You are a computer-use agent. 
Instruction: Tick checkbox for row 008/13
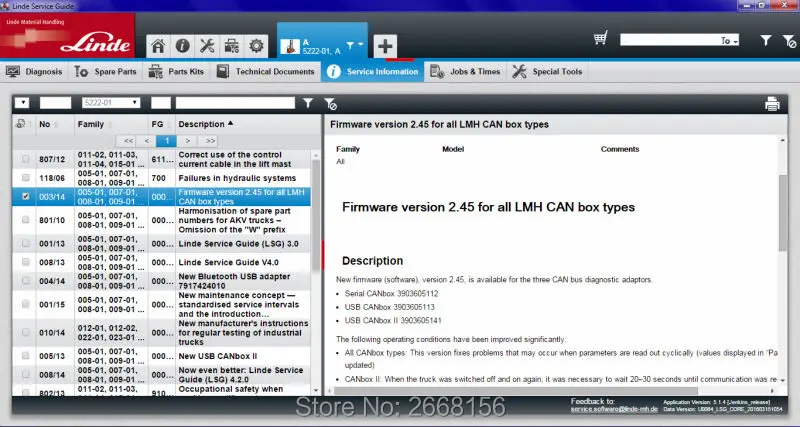(x=26, y=262)
